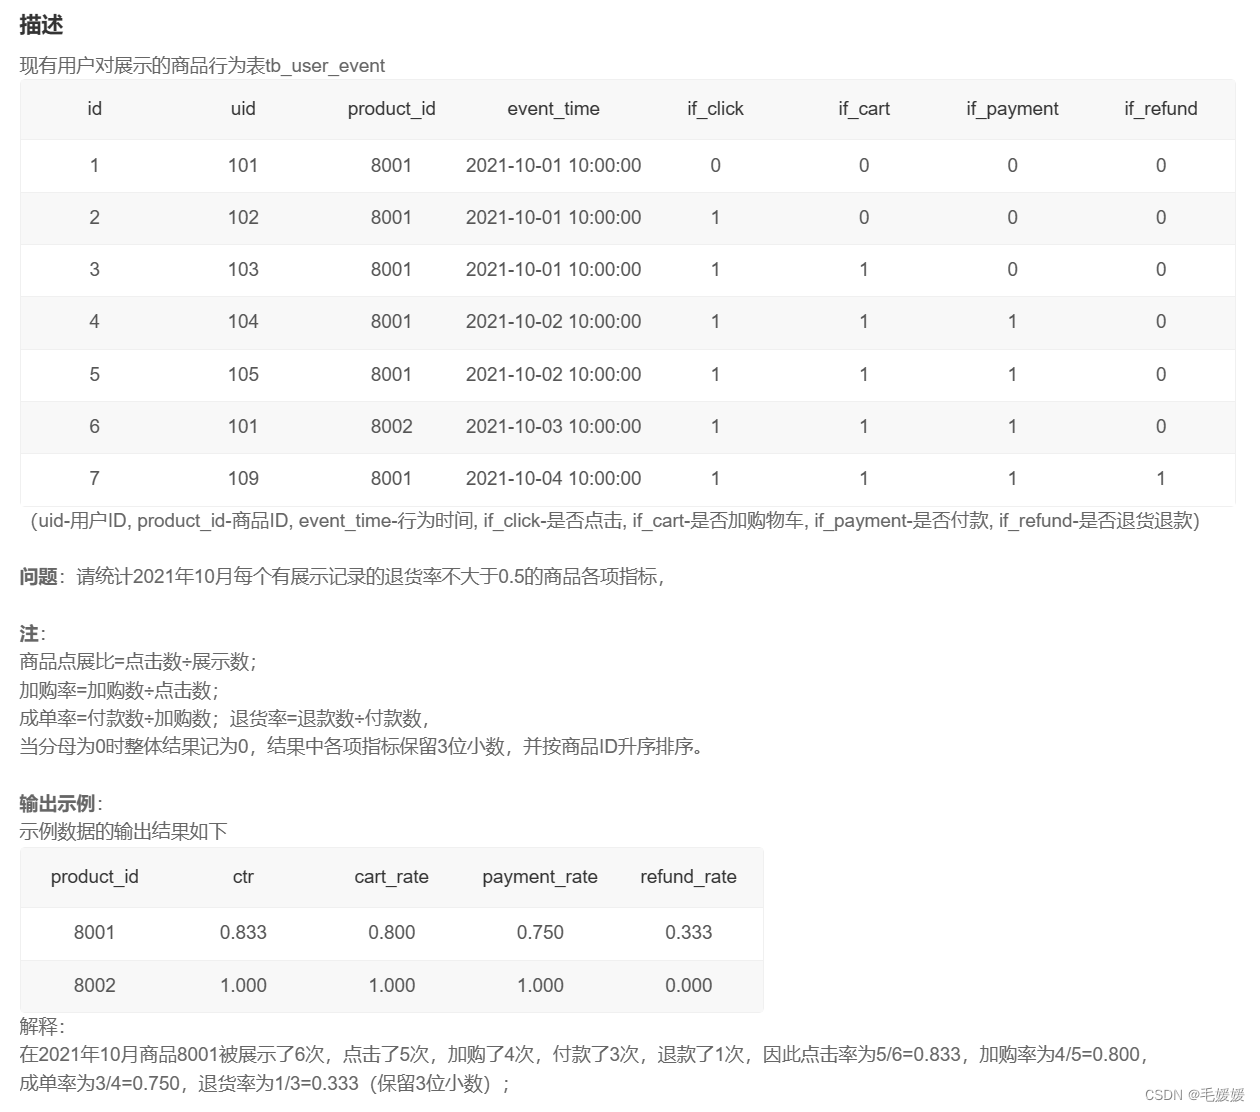
Task: Click the product_id header in the first table
Action: pos(391,109)
